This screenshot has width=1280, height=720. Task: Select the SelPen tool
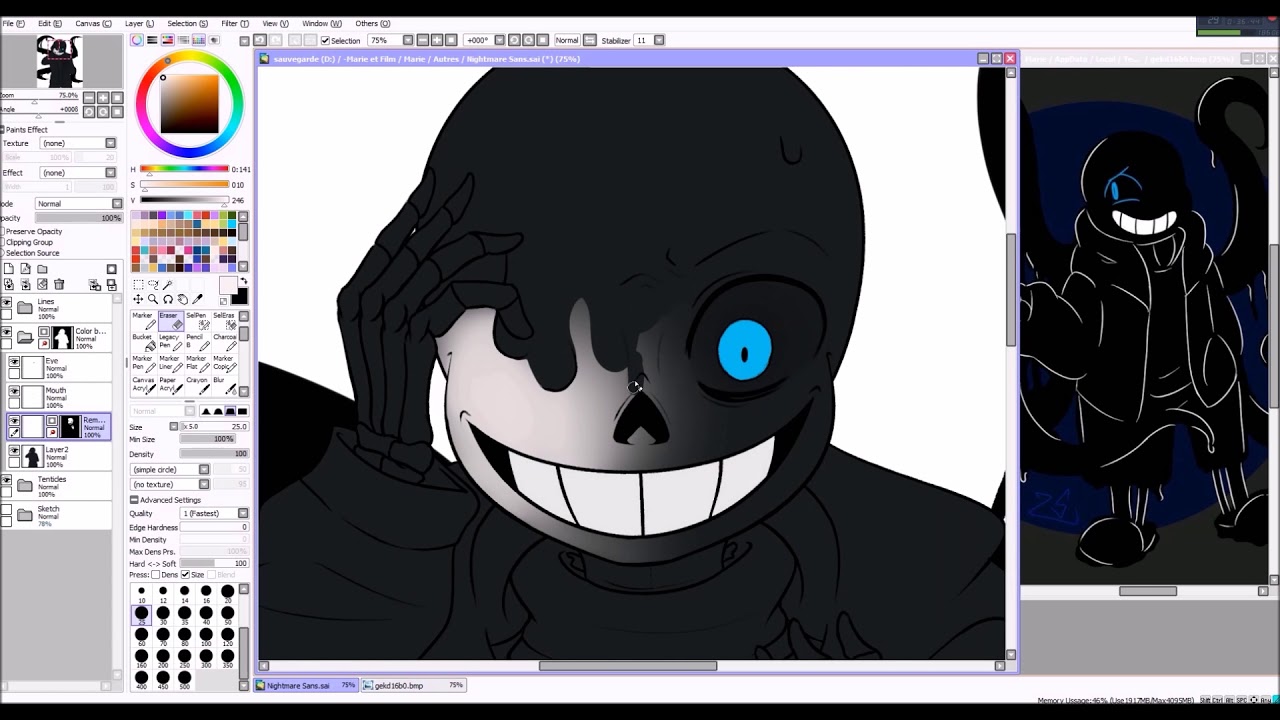(196, 321)
